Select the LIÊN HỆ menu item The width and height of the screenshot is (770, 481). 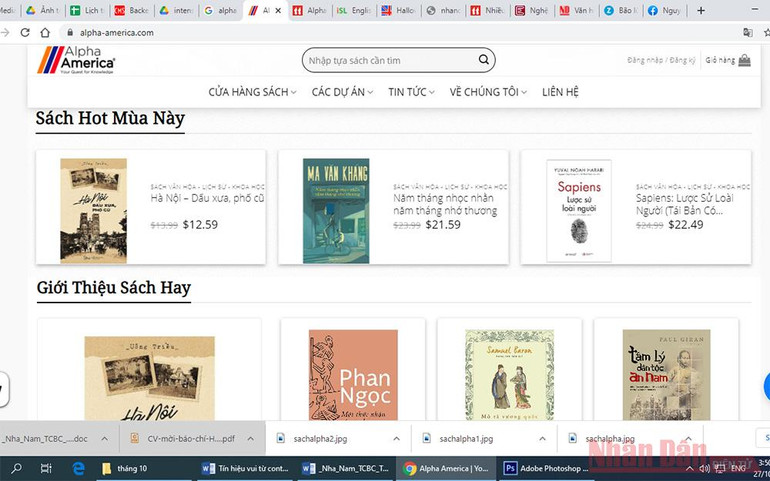(560, 92)
